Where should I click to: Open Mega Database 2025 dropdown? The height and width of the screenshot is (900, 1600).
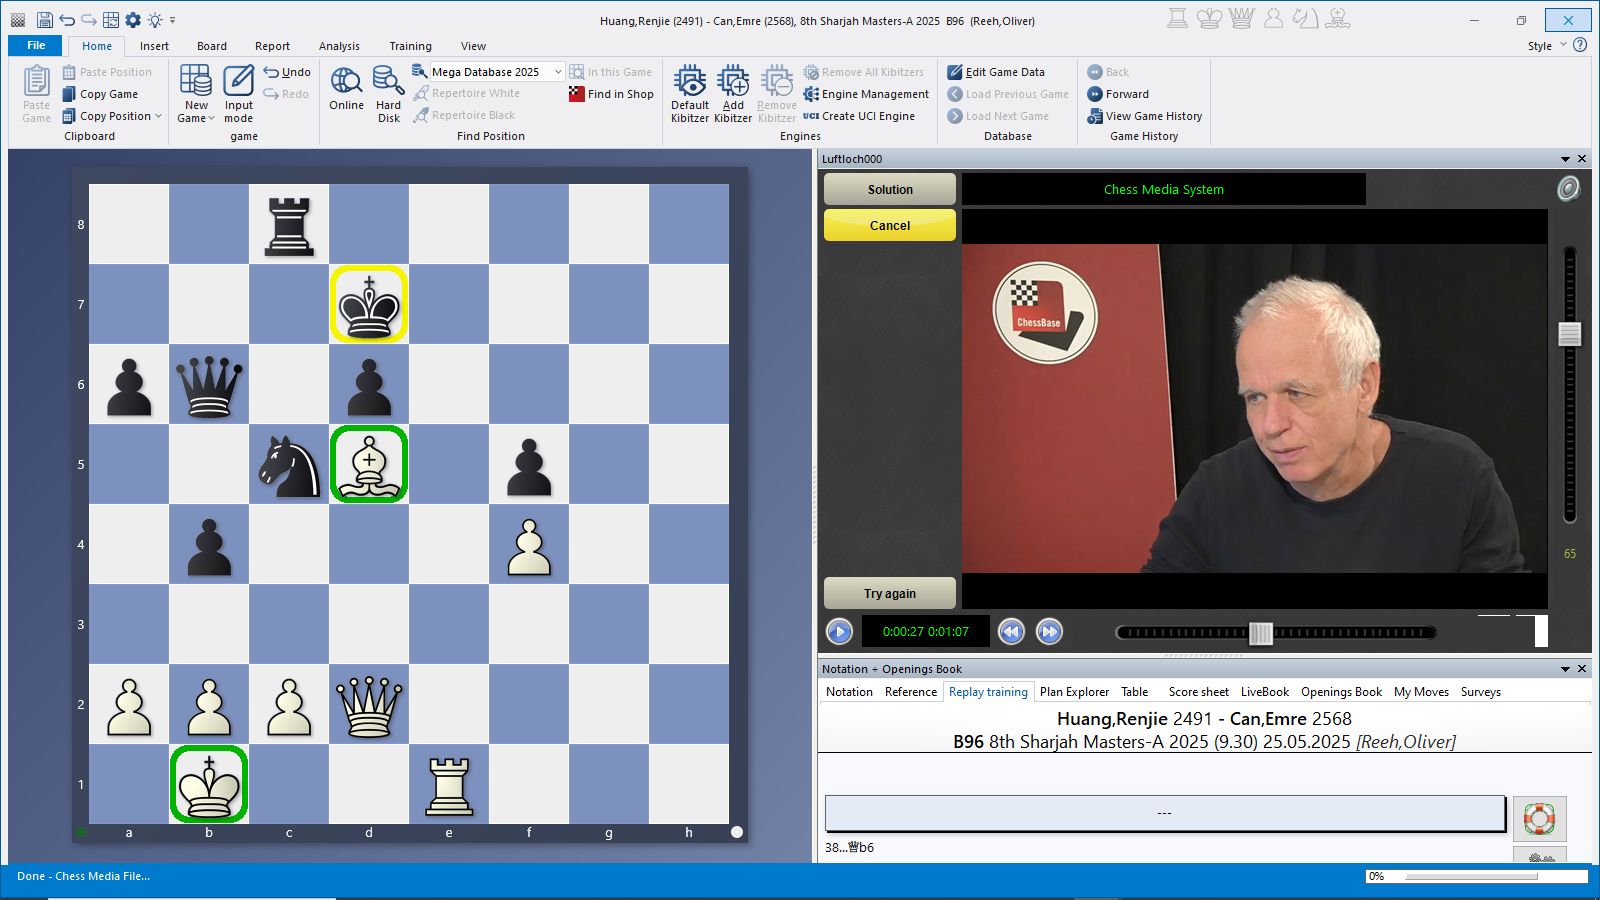tap(558, 72)
